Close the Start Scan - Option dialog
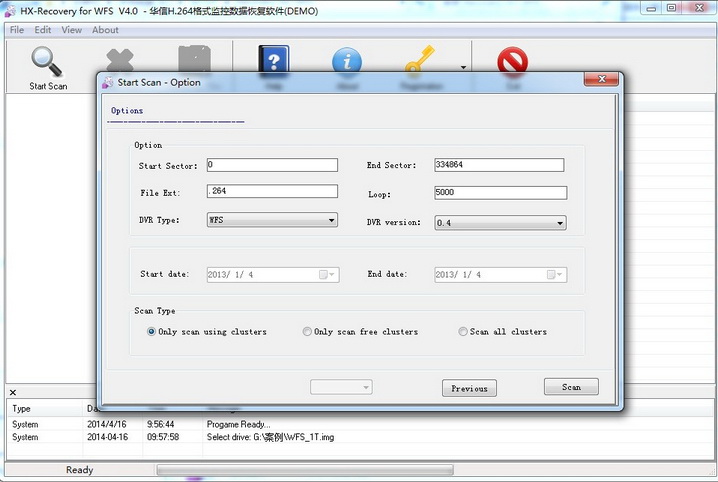 point(601,79)
